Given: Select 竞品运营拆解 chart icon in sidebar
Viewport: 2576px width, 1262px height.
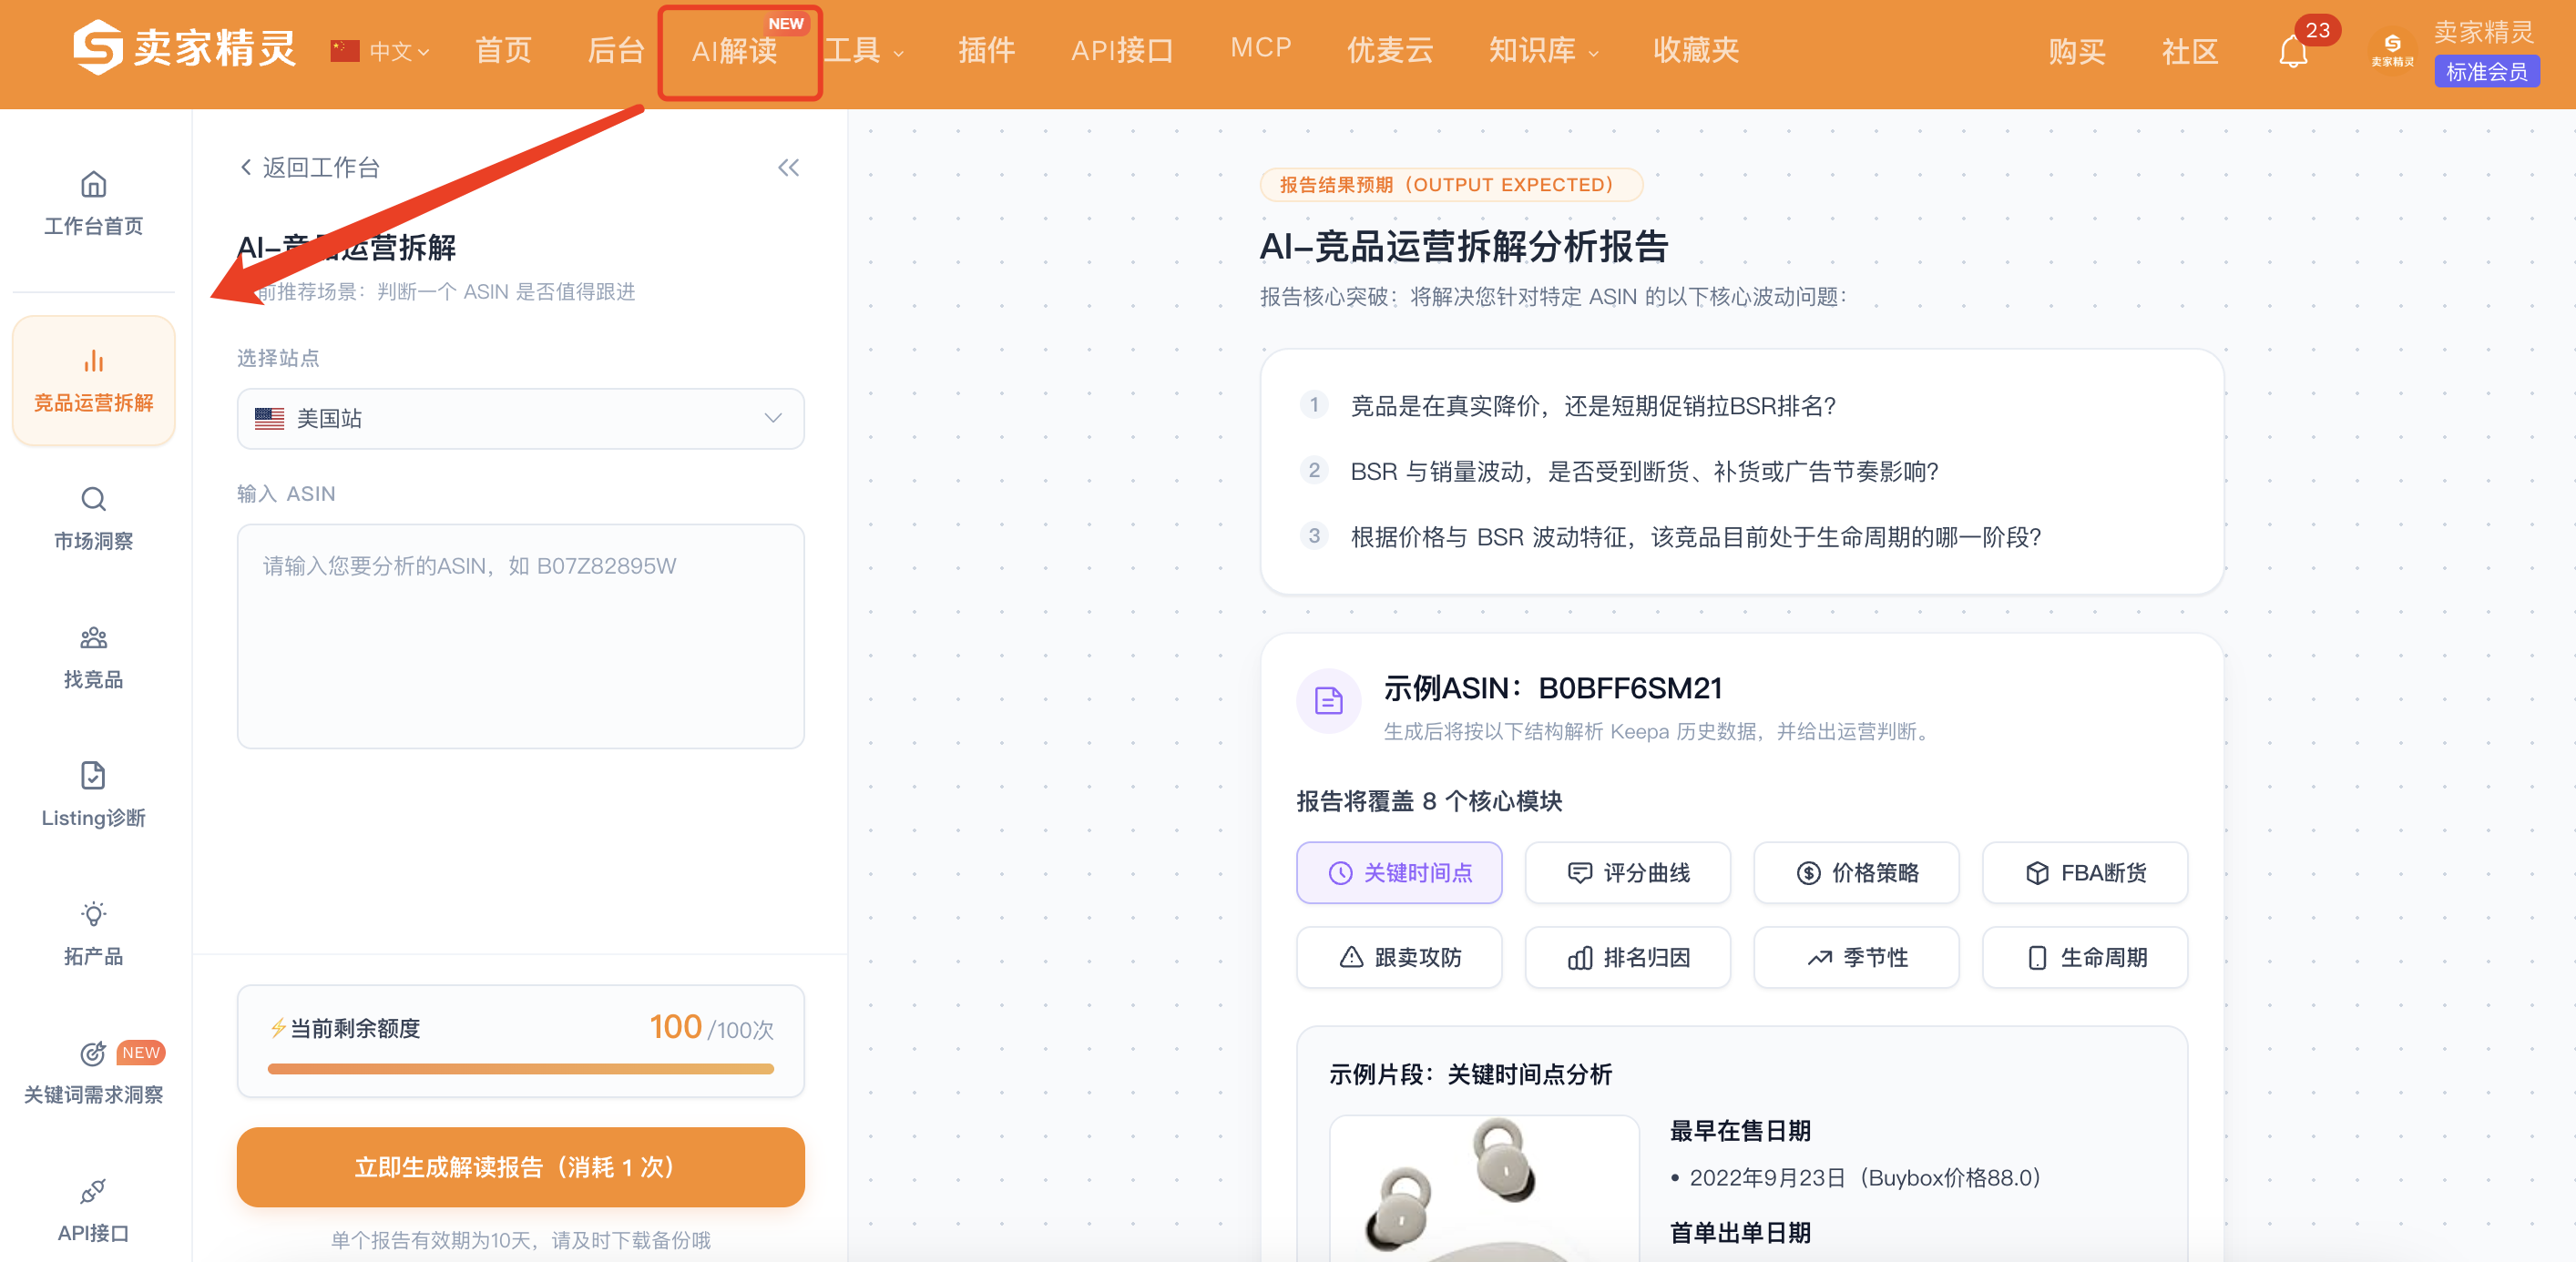Looking at the screenshot, I should tap(93, 361).
